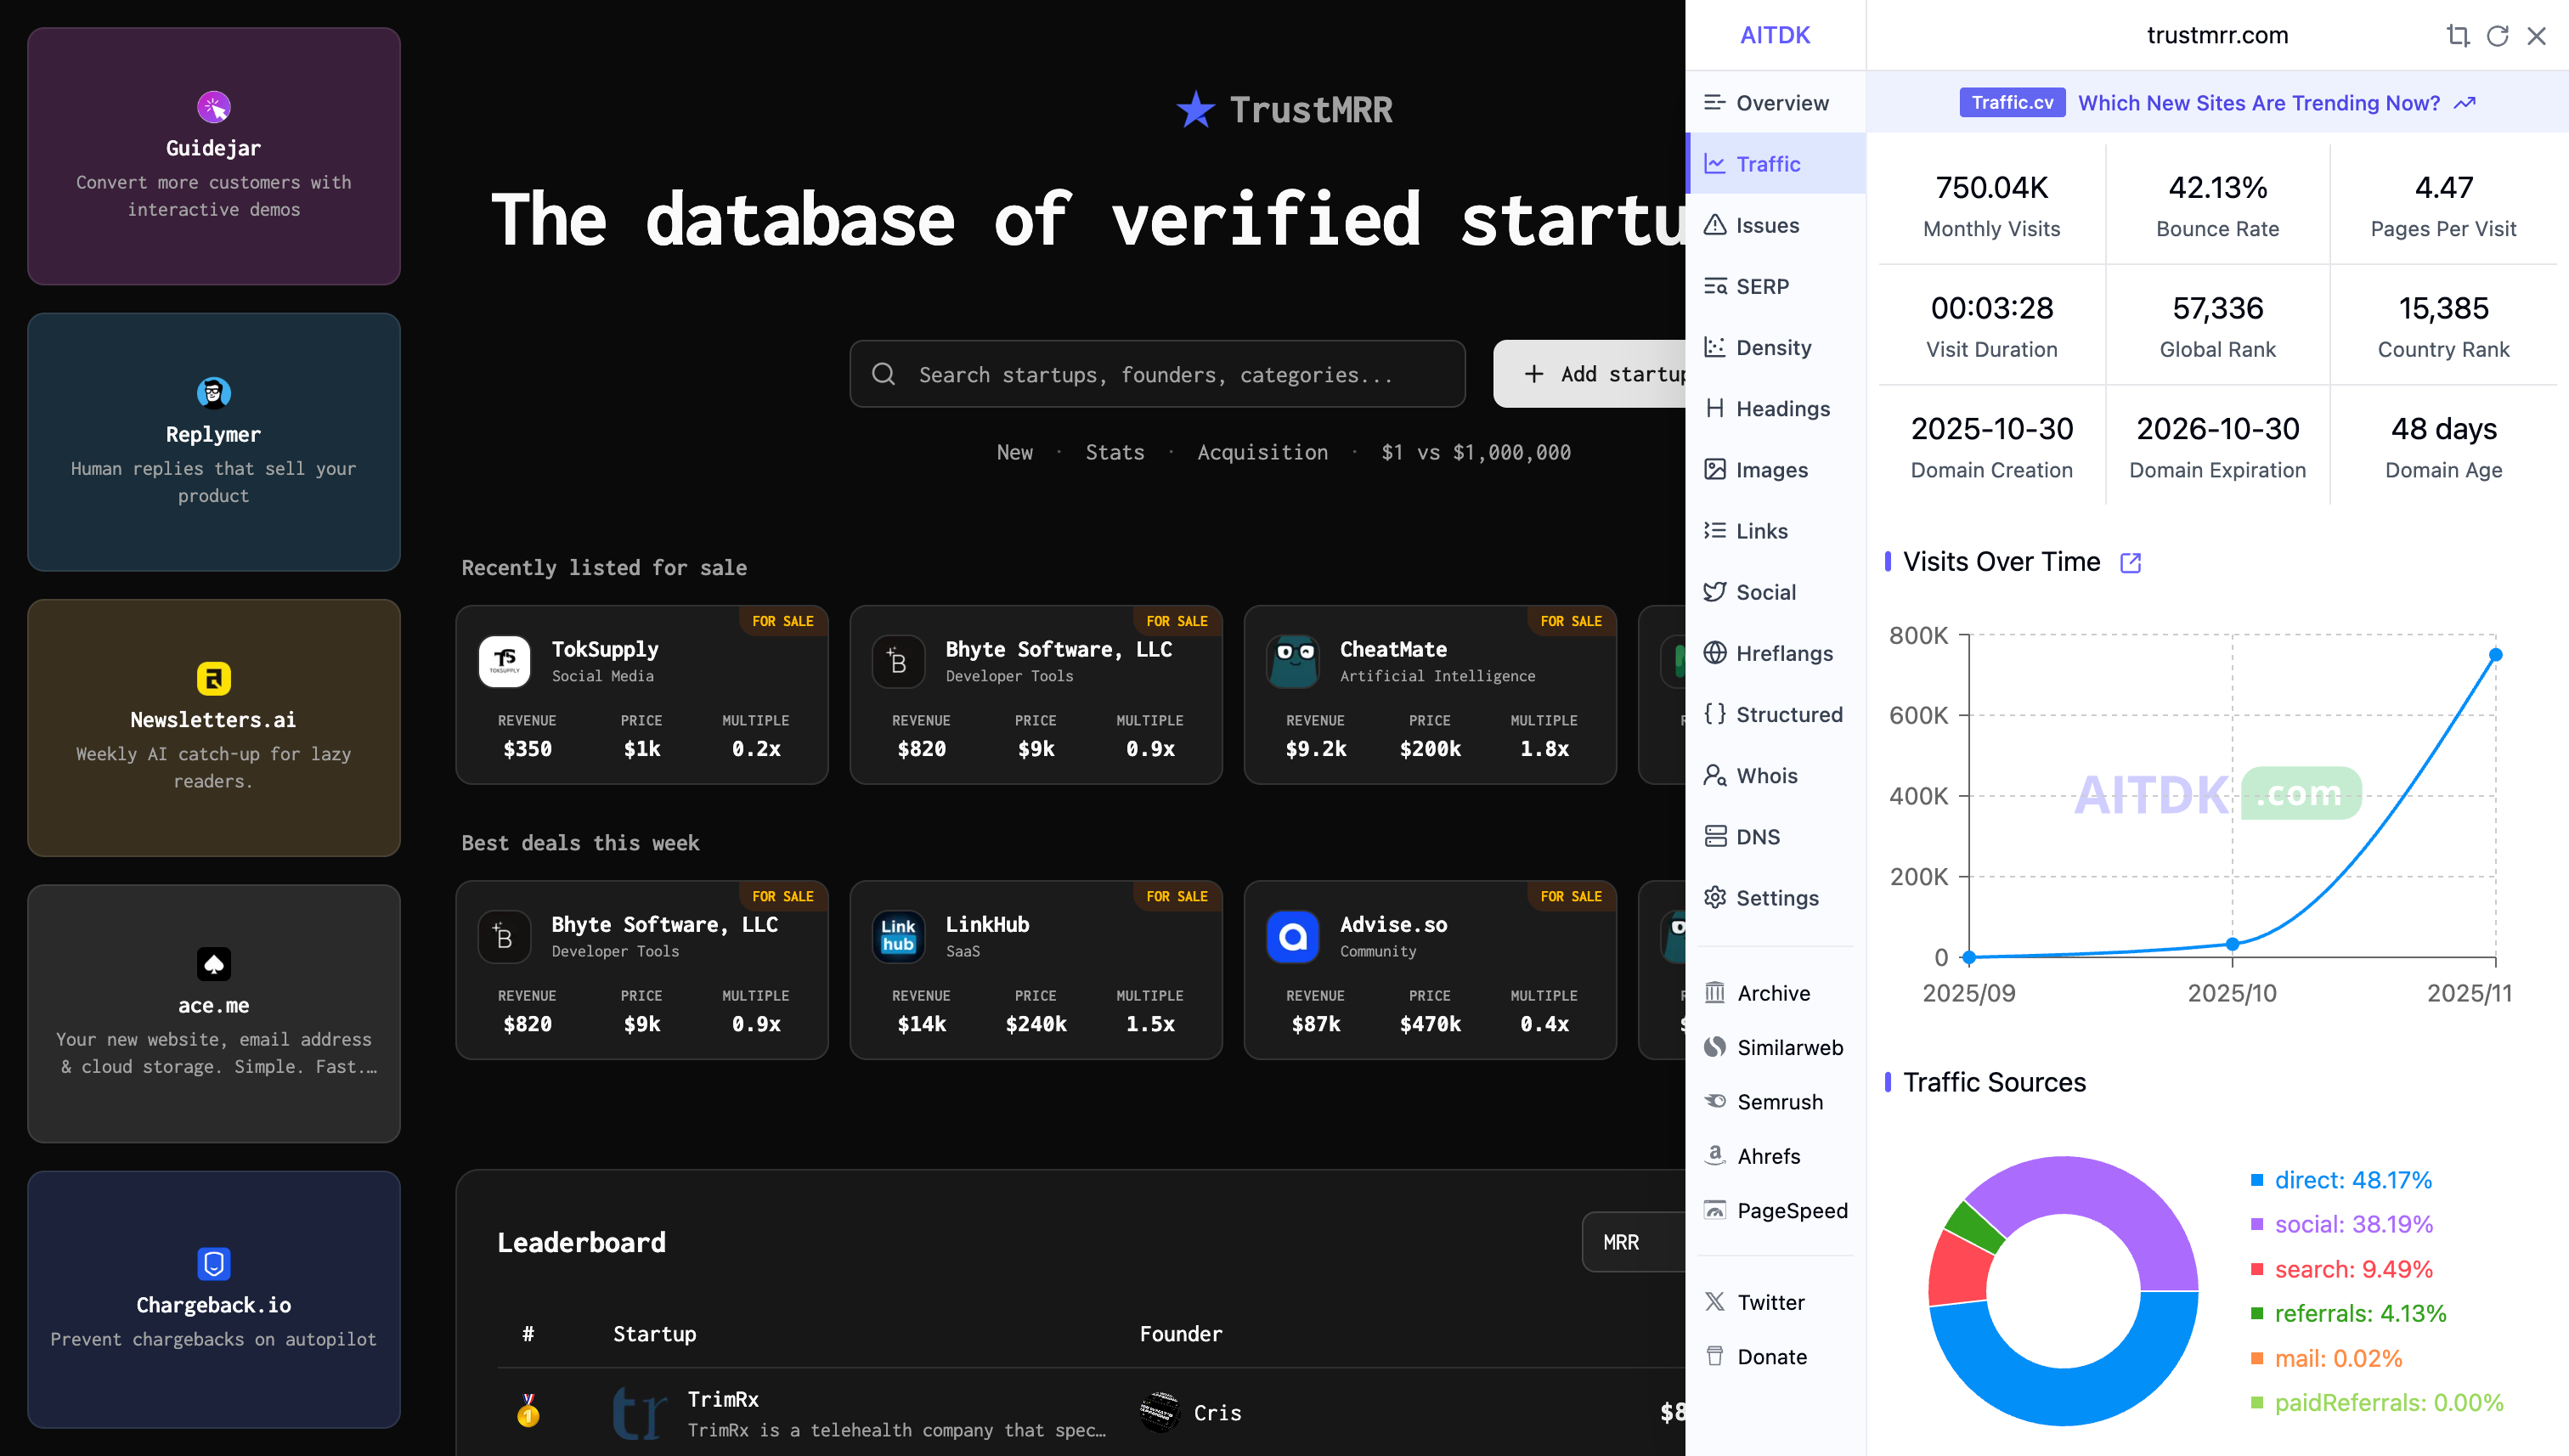The width and height of the screenshot is (2569, 1456).
Task: Click the Search startups input field
Action: click(x=1156, y=374)
